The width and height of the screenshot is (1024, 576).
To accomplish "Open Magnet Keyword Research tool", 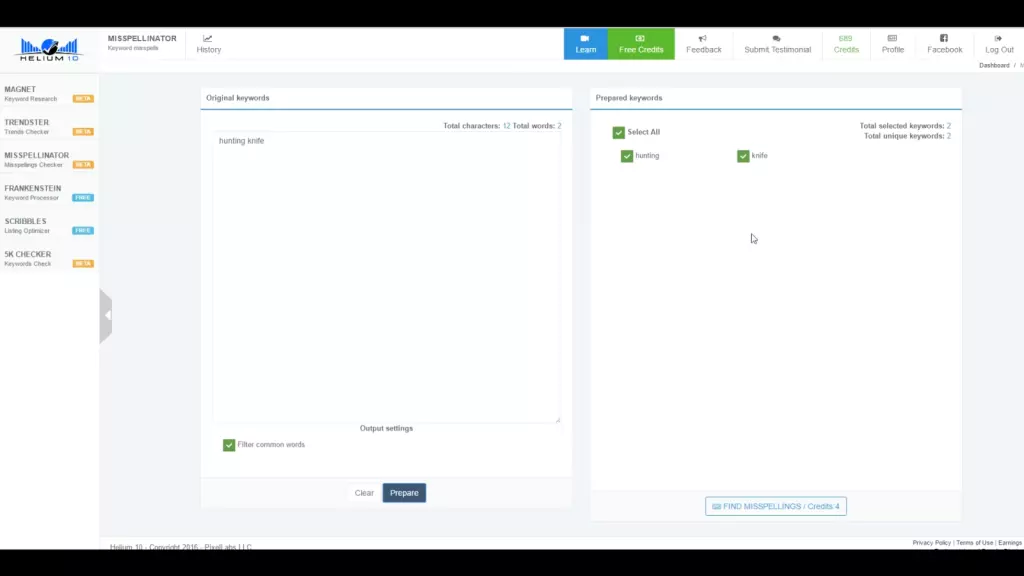I will 49,93.
